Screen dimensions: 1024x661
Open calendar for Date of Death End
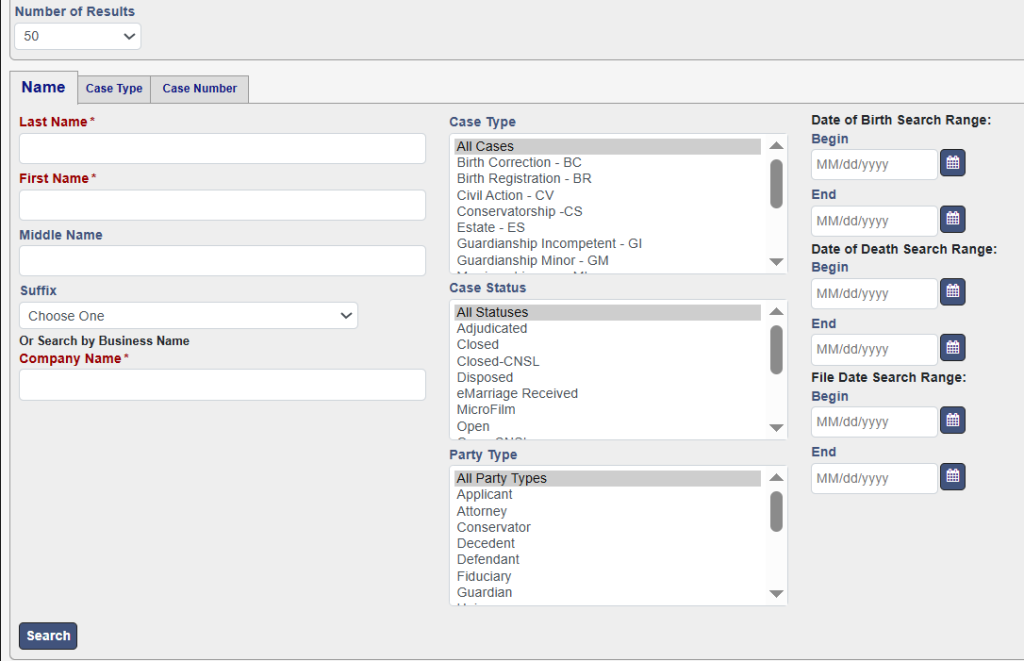tap(953, 348)
